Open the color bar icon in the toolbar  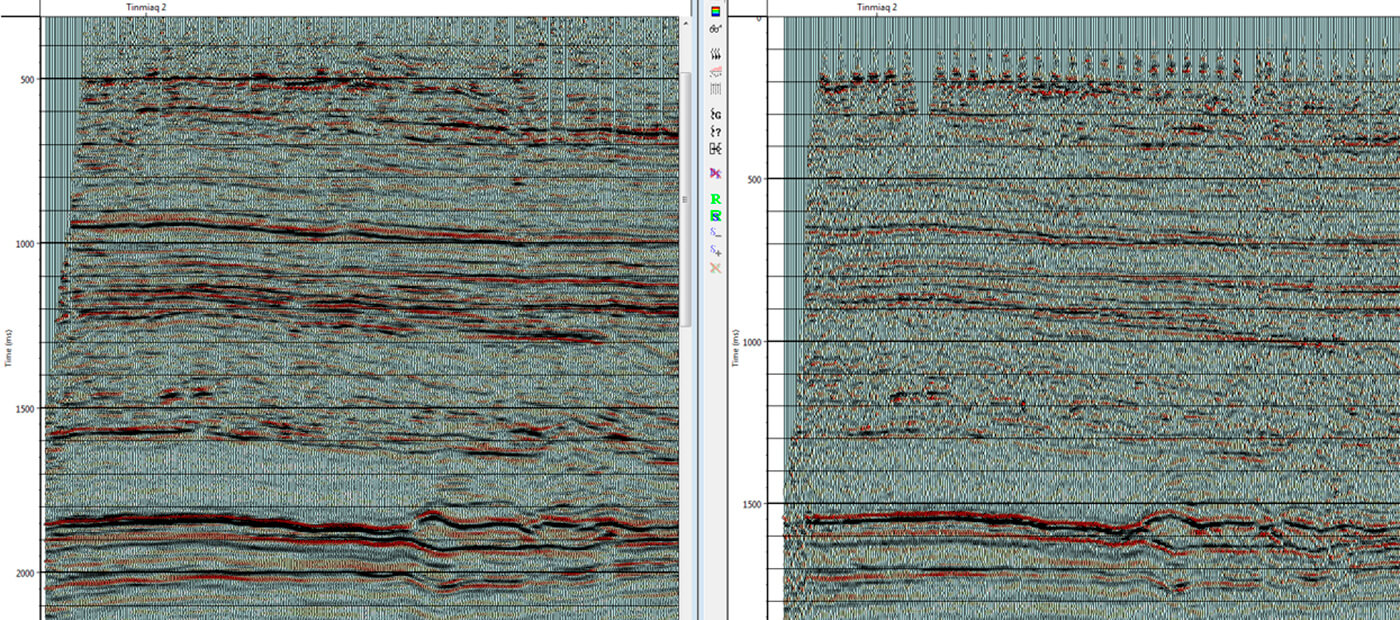(x=716, y=12)
